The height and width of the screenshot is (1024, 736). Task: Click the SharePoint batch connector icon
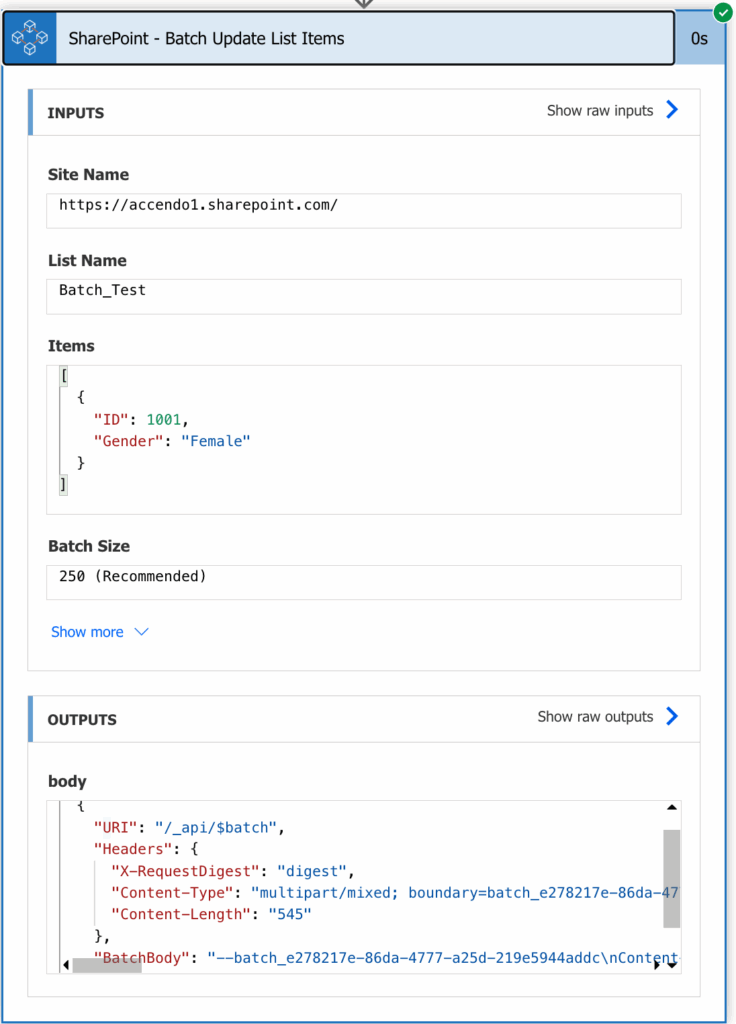pyautogui.click(x=30, y=38)
